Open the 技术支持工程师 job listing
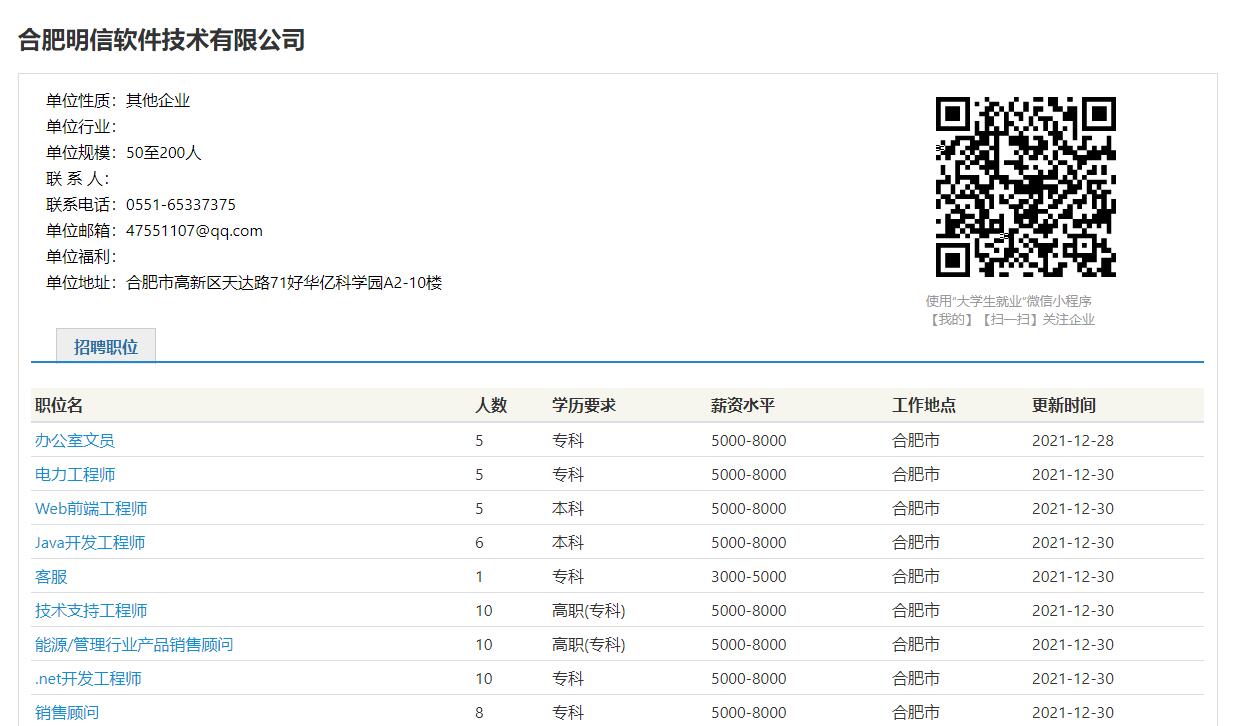This screenshot has width=1233, height=726. 91,610
